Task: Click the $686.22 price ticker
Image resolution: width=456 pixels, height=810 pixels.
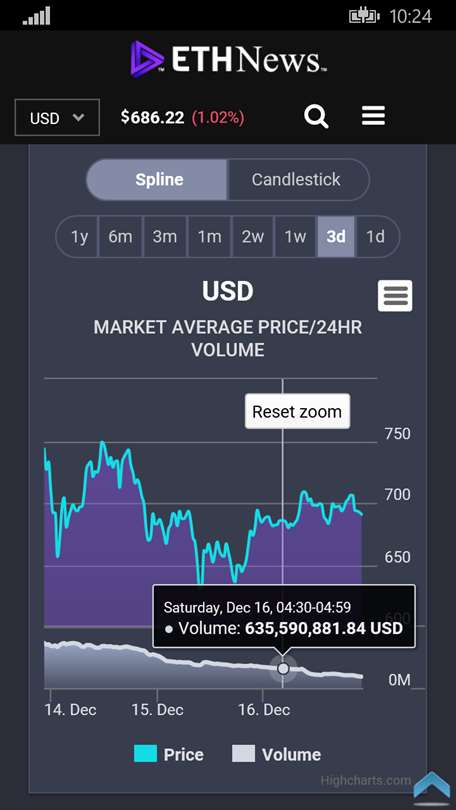Action: pyautogui.click(x=152, y=118)
